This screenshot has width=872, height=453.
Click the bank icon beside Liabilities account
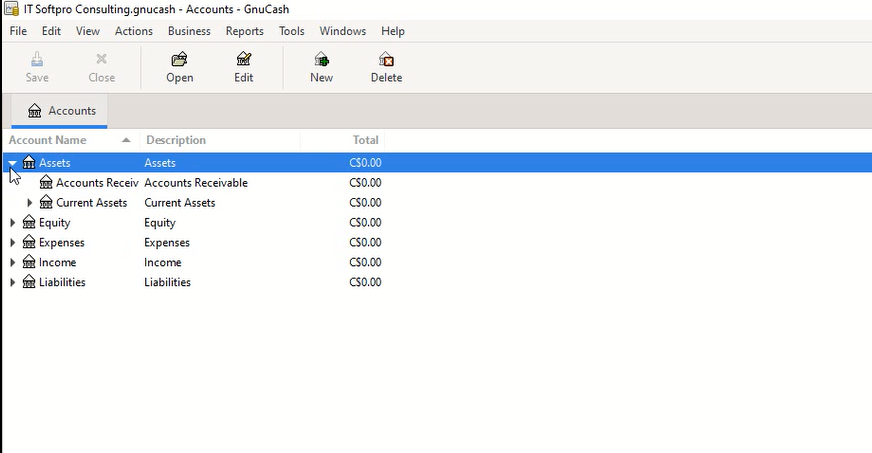tap(29, 283)
